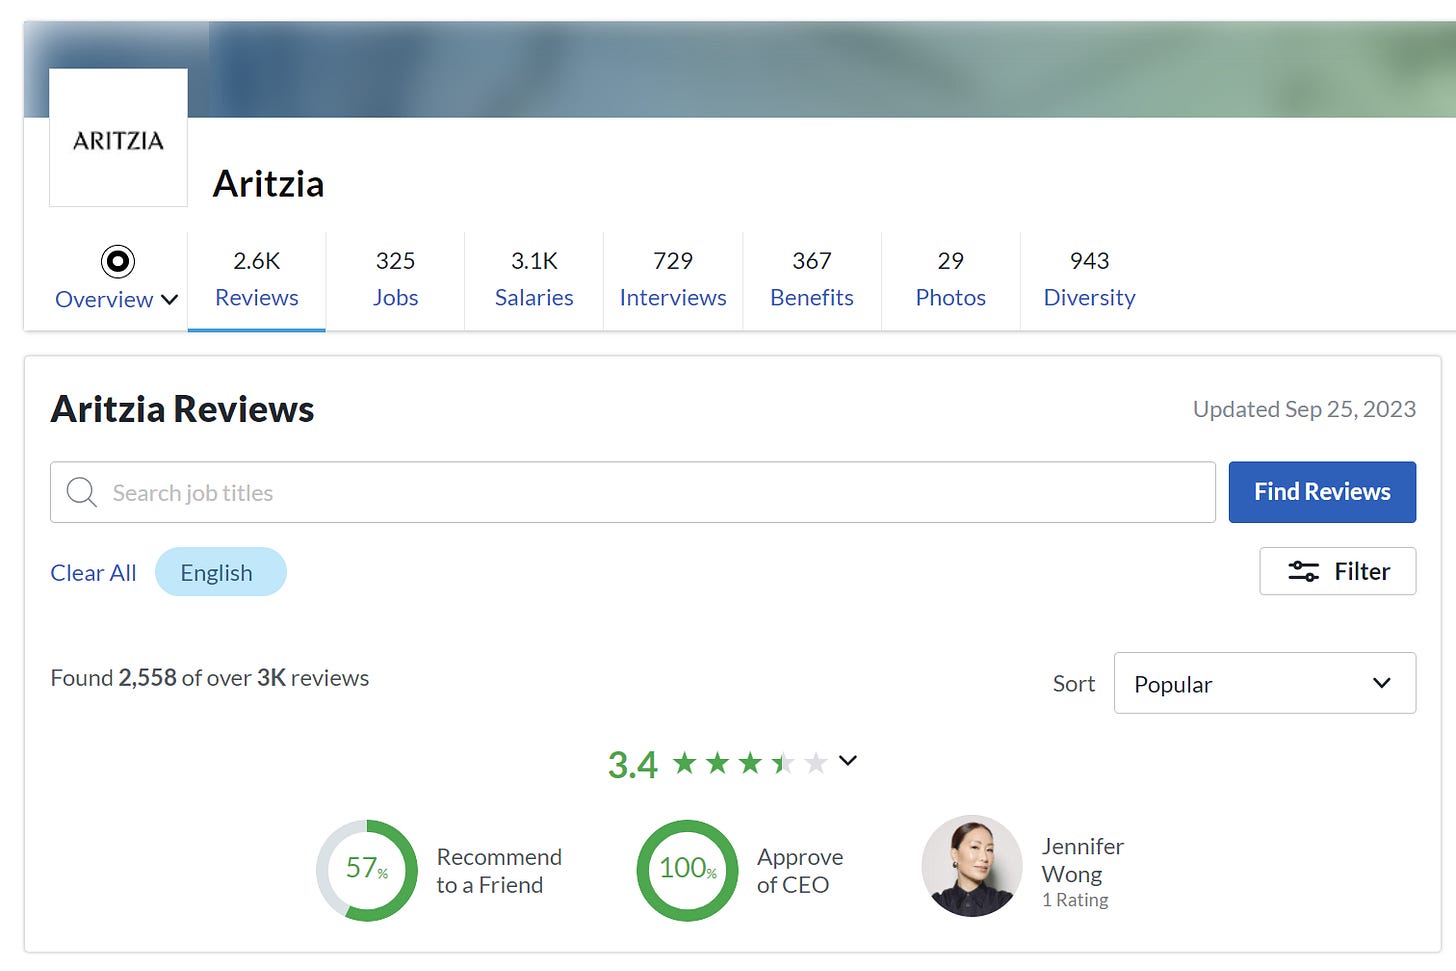Click the Aritzia company name heading
Image resolution: width=1456 pixels, height=971 pixels.
[268, 184]
